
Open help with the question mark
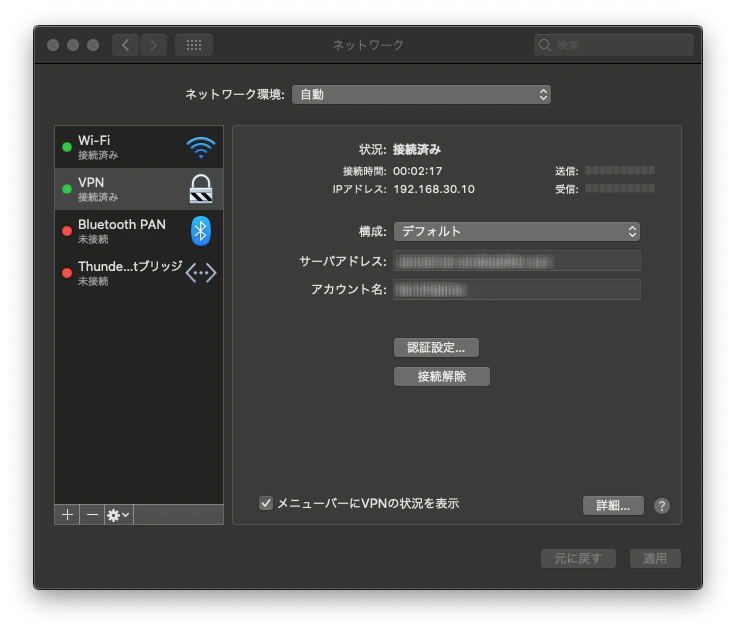(662, 506)
